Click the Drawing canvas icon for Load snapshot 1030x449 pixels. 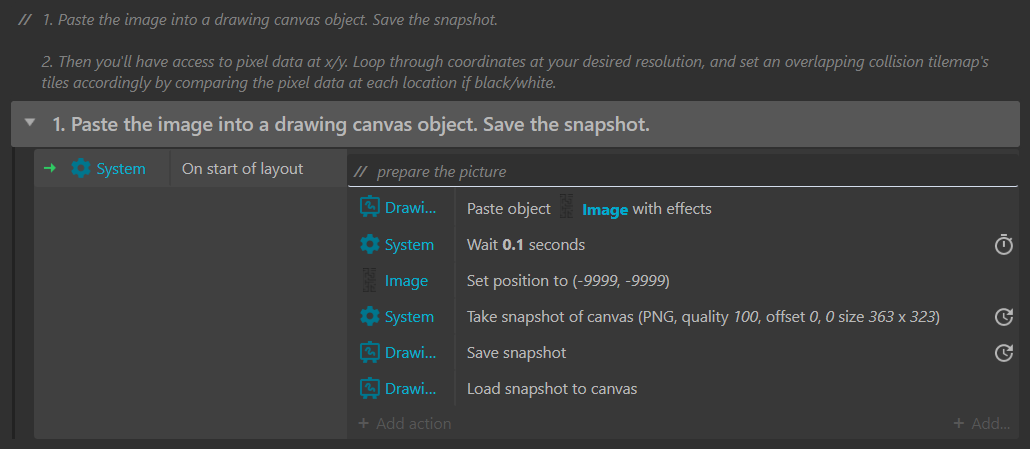click(370, 389)
